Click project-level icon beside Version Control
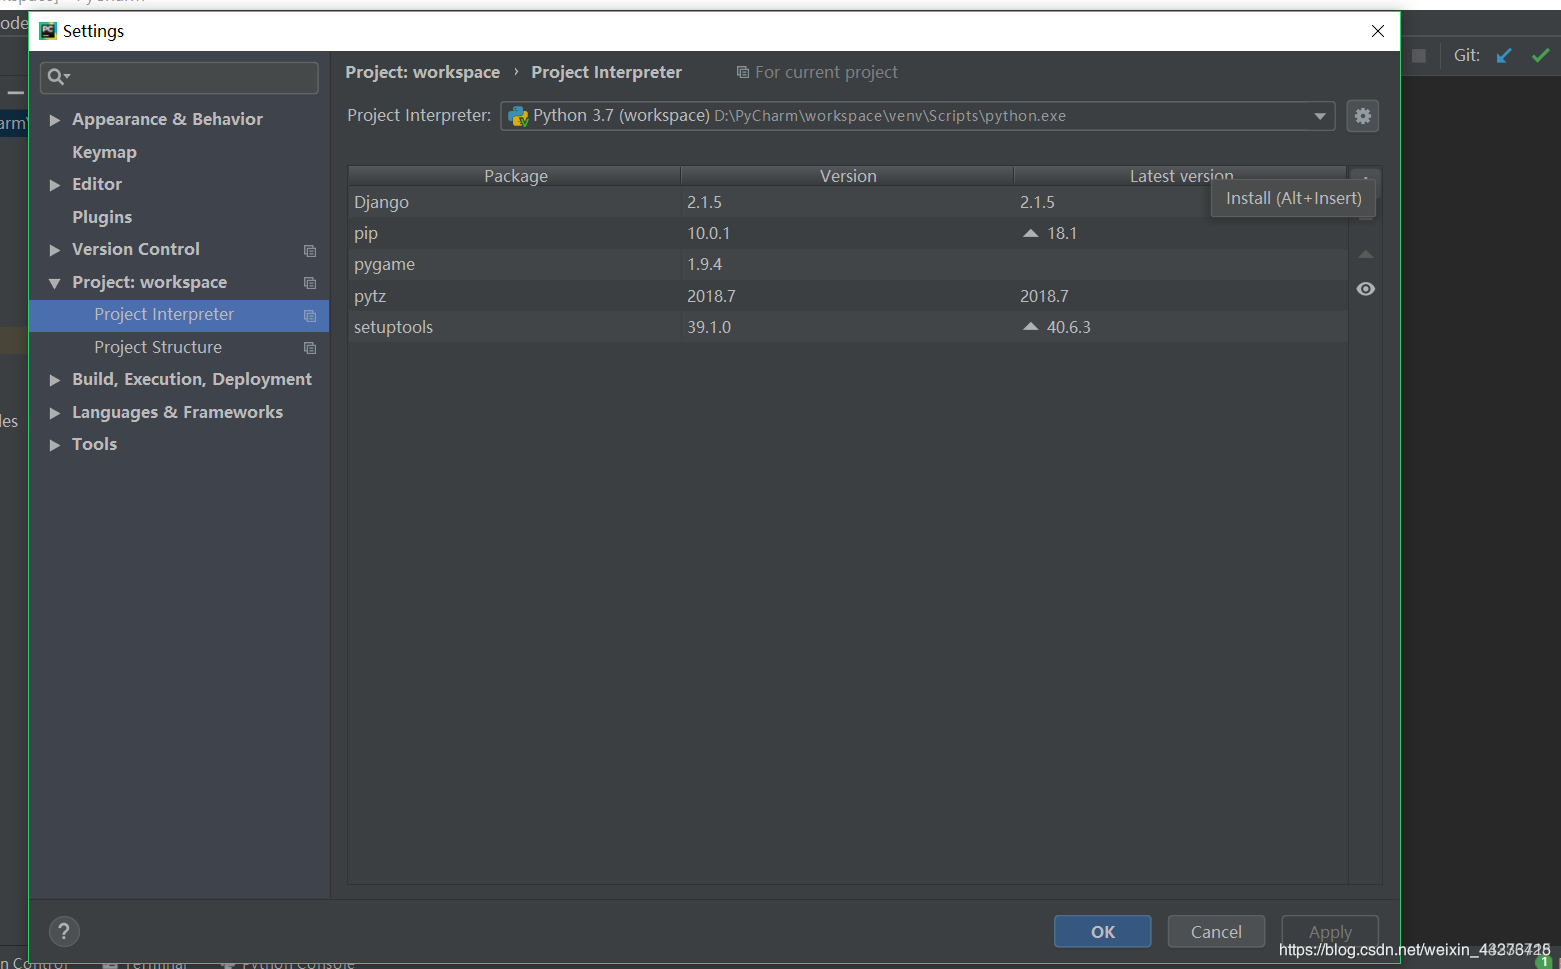This screenshot has height=969, width=1561. pos(310,250)
